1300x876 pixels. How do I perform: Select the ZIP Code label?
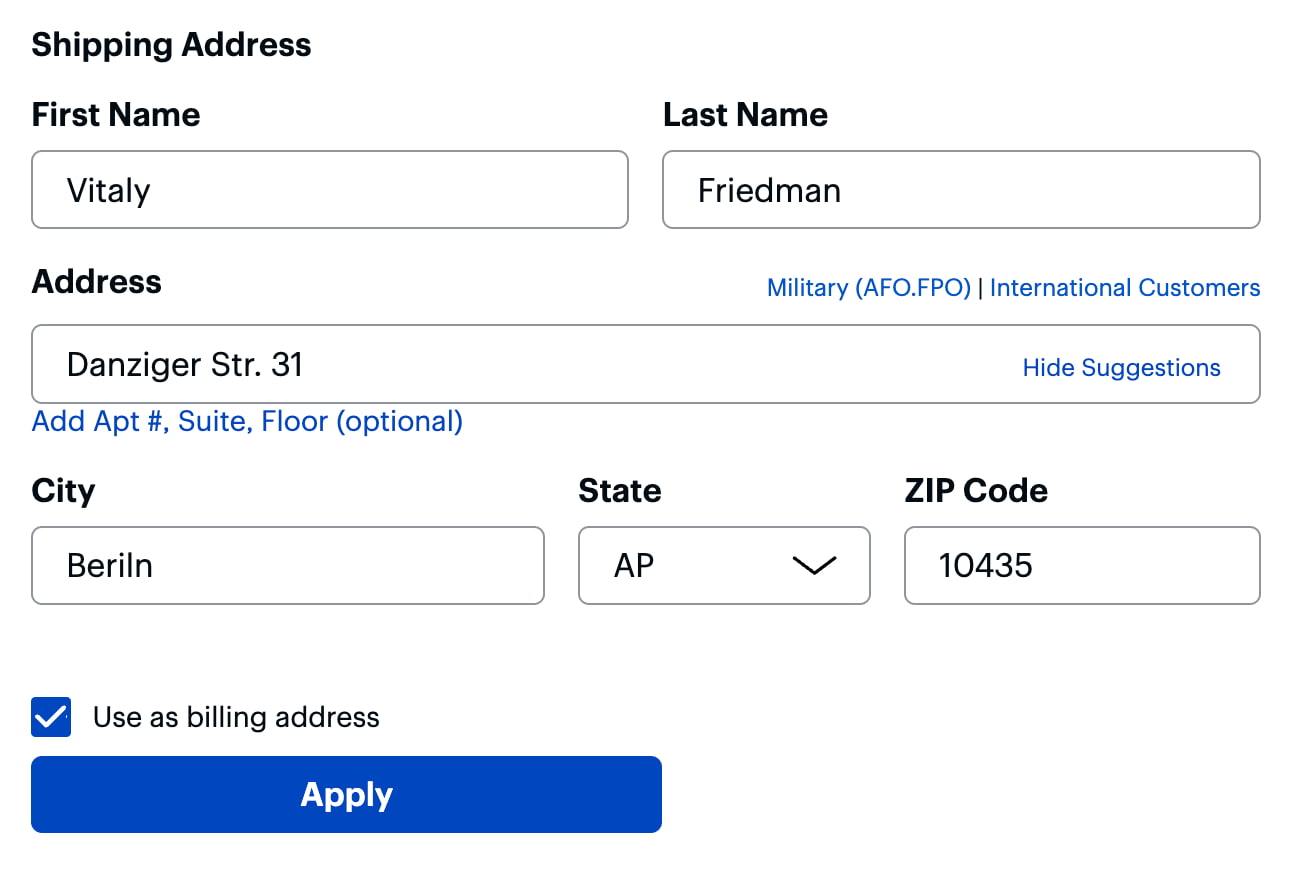pyautogui.click(x=975, y=491)
